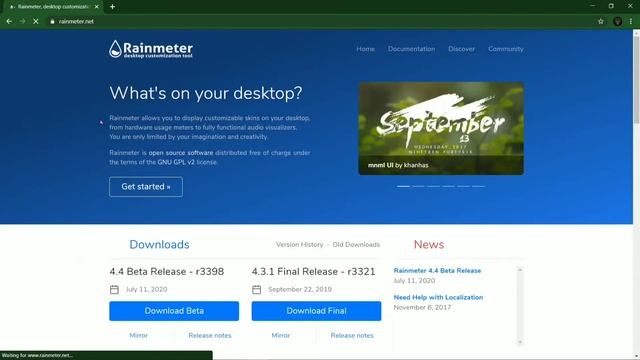Click the site padlock icon
The height and width of the screenshot is (360, 640).
pyautogui.click(x=52, y=21)
